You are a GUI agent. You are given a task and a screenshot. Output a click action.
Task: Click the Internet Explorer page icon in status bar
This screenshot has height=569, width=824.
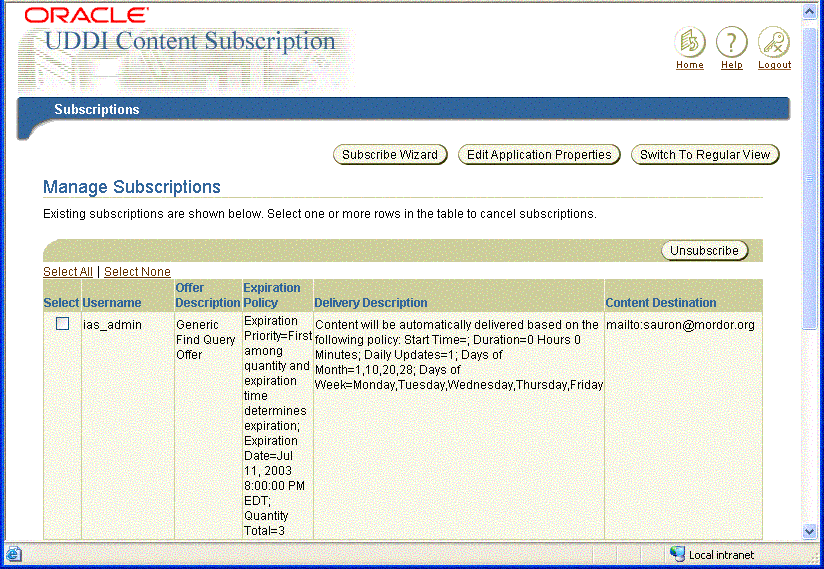[13, 554]
